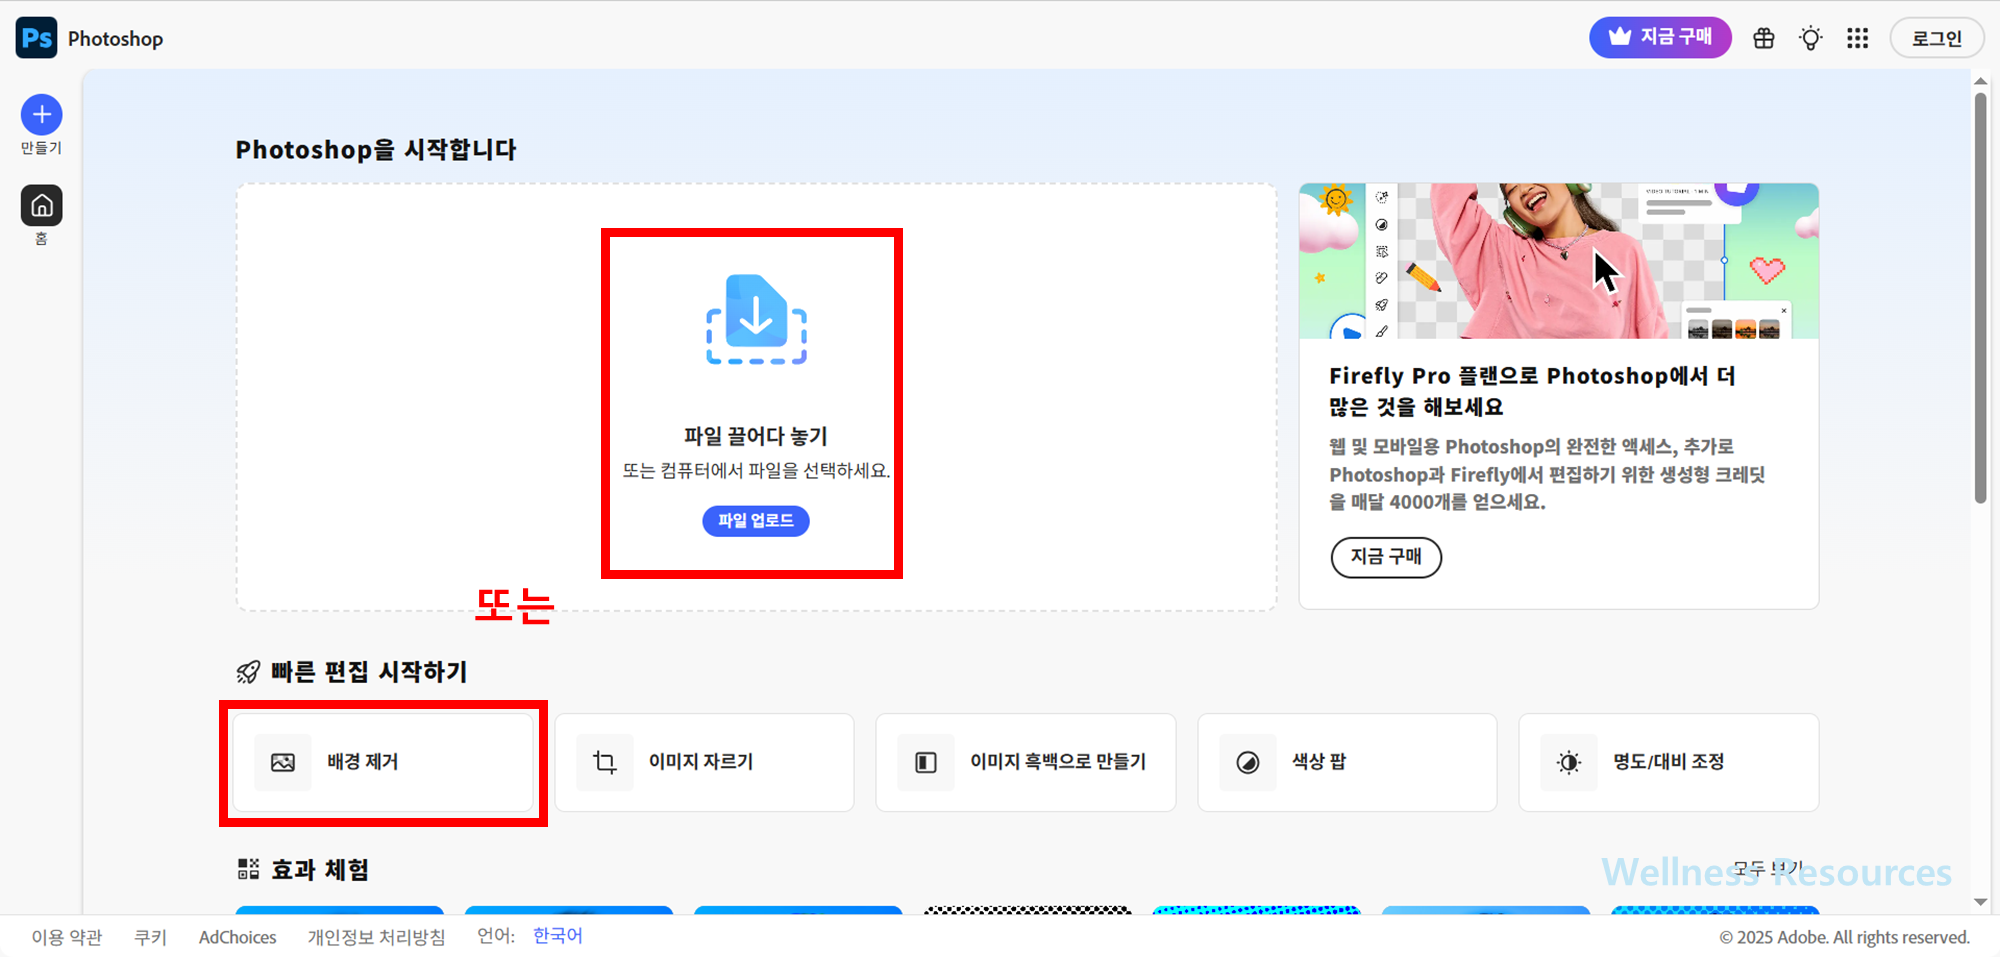Viewport: 2000px width, 957px height.
Task: Click the © 2025 Adobe copyright text
Action: click(1844, 938)
